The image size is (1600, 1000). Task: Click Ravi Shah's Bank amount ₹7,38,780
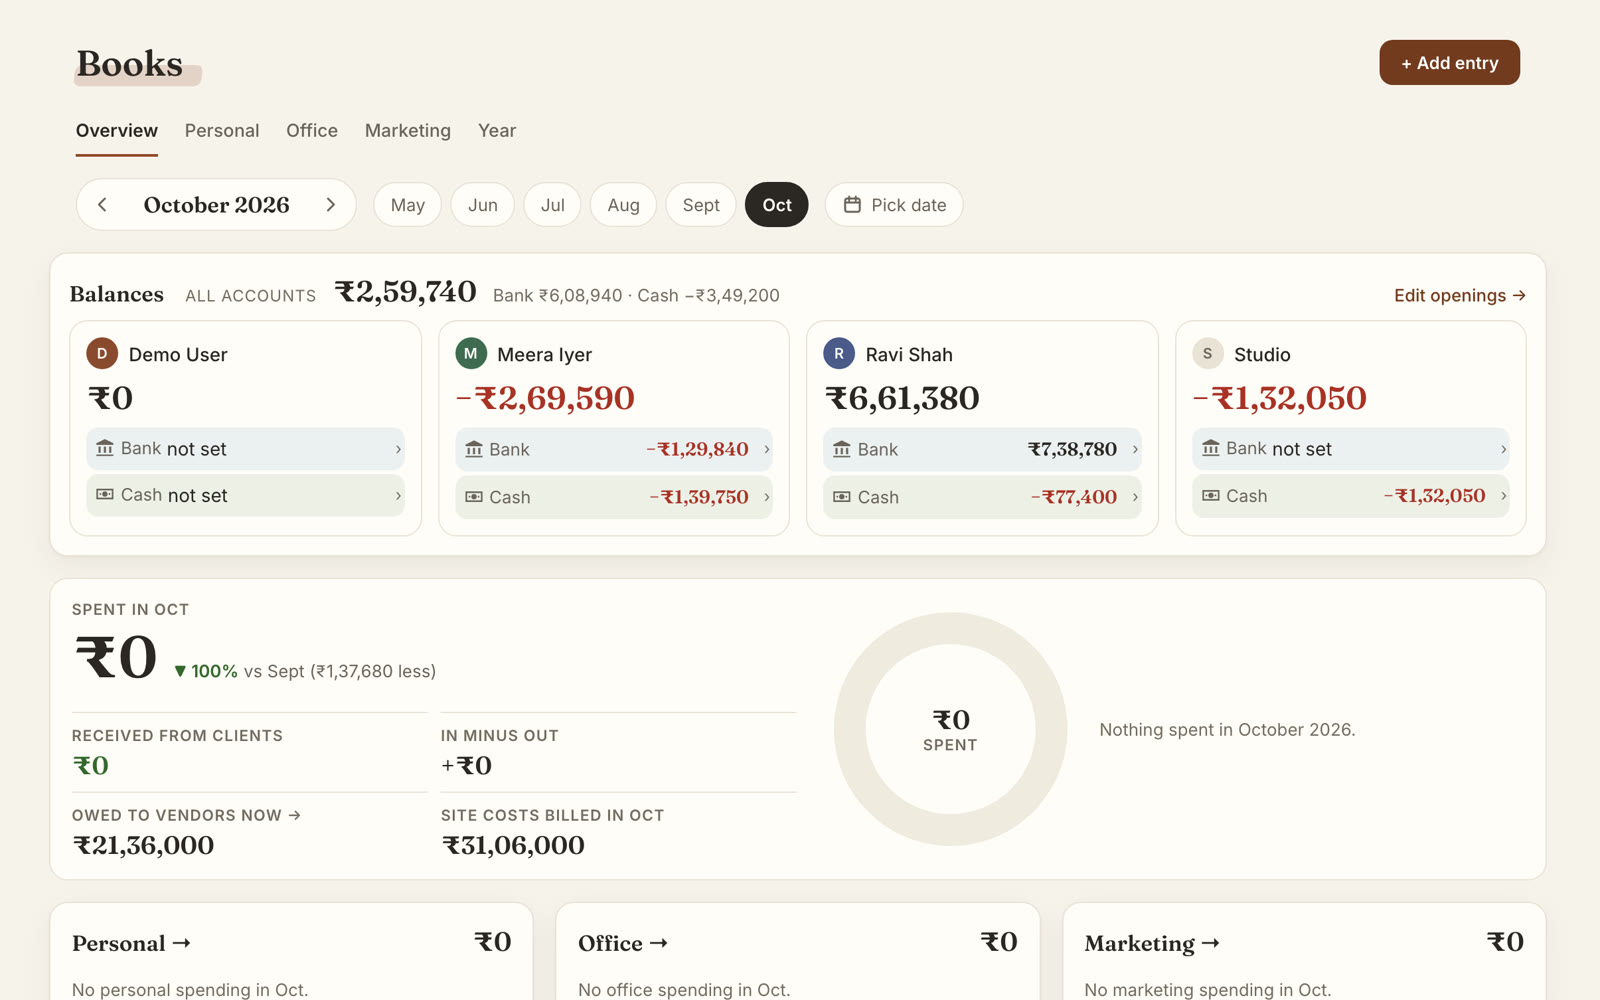coord(1072,450)
